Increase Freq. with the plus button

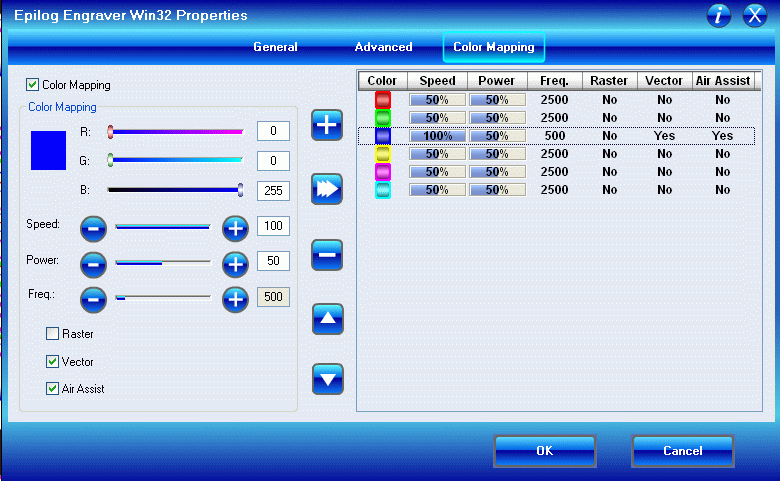tap(235, 300)
